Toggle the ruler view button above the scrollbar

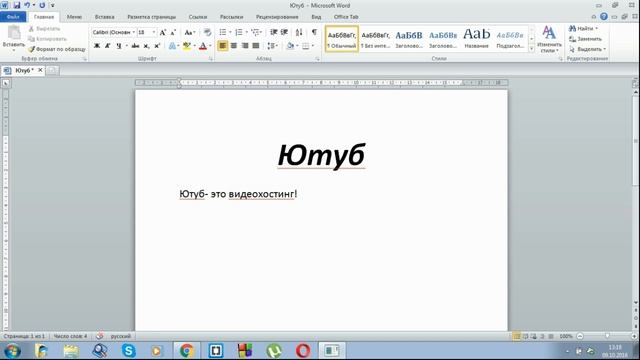pos(635,83)
